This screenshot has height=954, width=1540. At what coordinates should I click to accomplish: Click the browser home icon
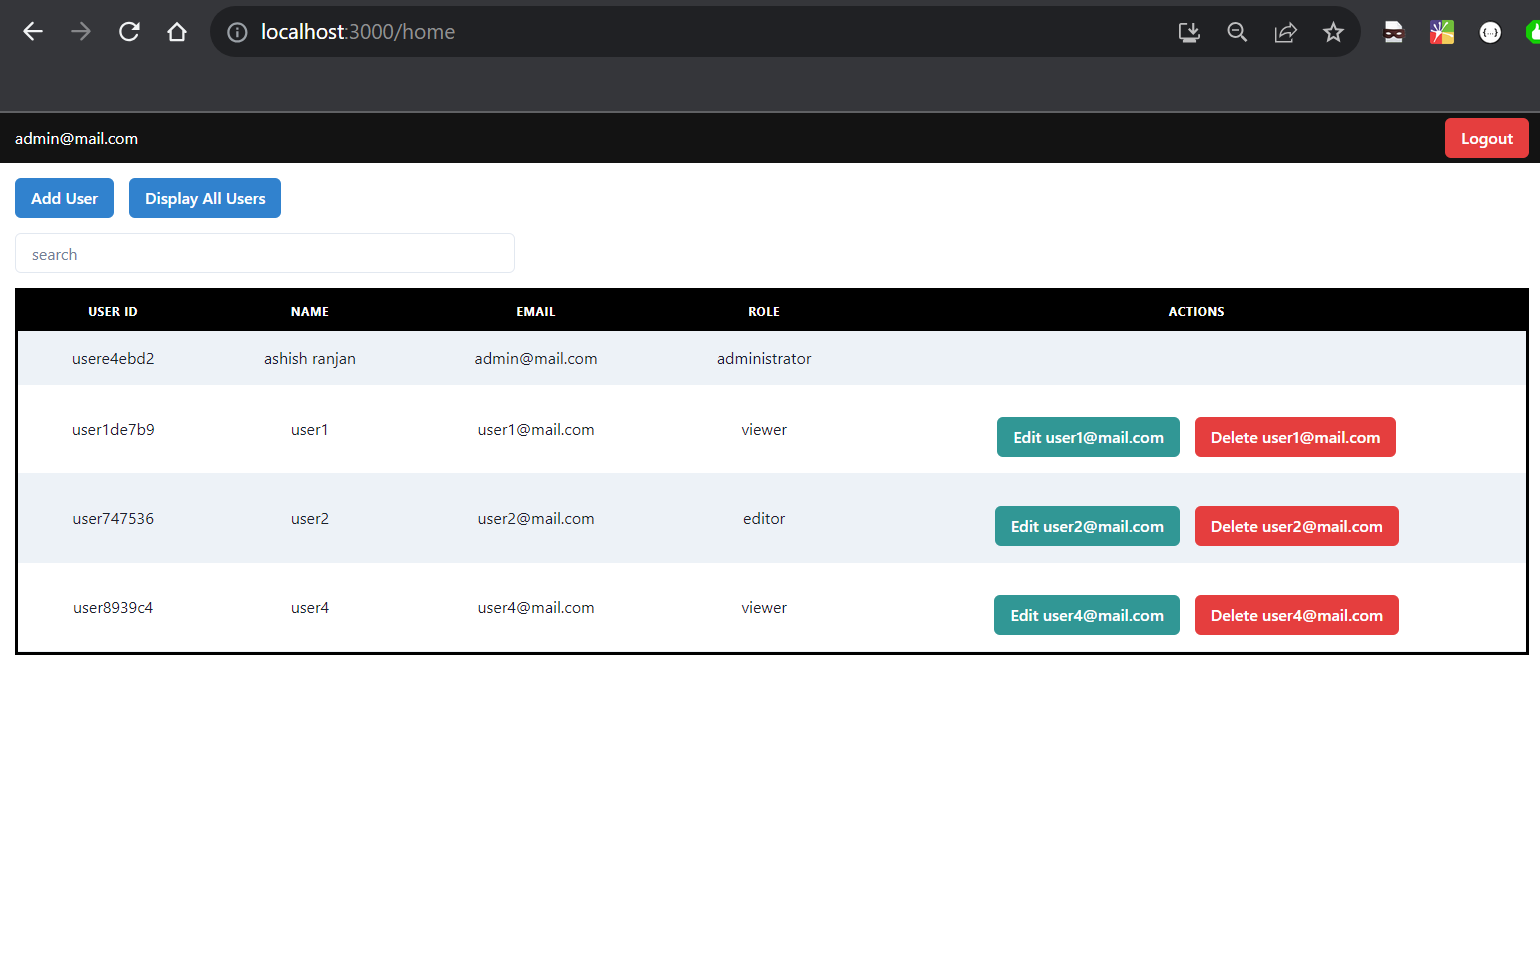177,31
